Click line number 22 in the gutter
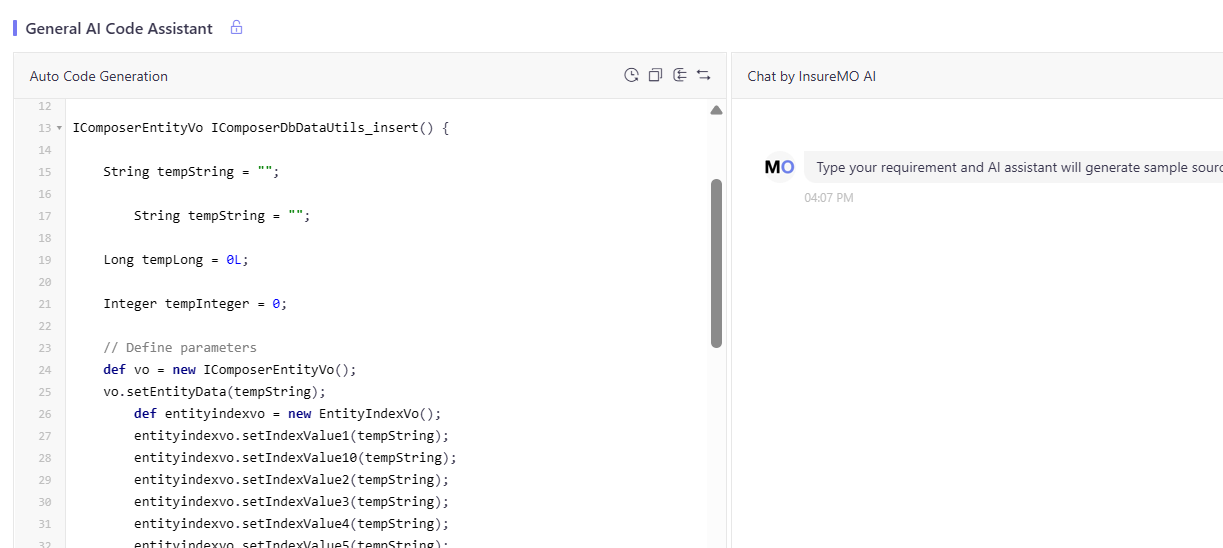This screenshot has height=548, width=1223. pos(44,326)
